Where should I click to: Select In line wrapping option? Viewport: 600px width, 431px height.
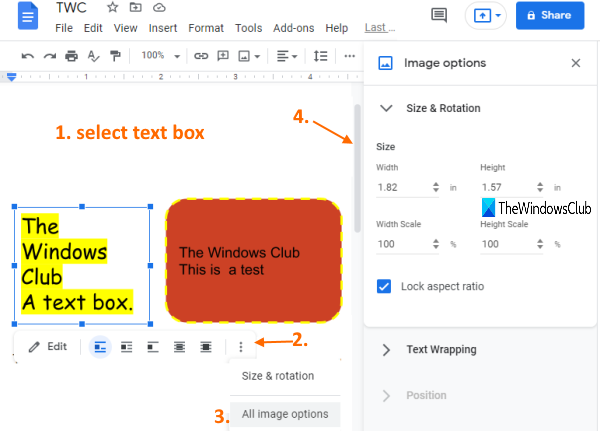coord(100,347)
